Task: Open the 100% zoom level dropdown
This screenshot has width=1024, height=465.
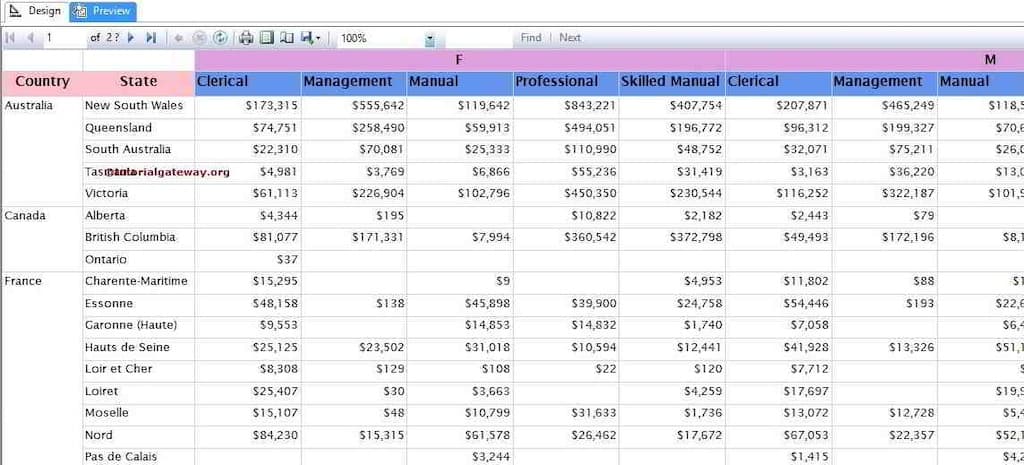Action: (x=430, y=39)
